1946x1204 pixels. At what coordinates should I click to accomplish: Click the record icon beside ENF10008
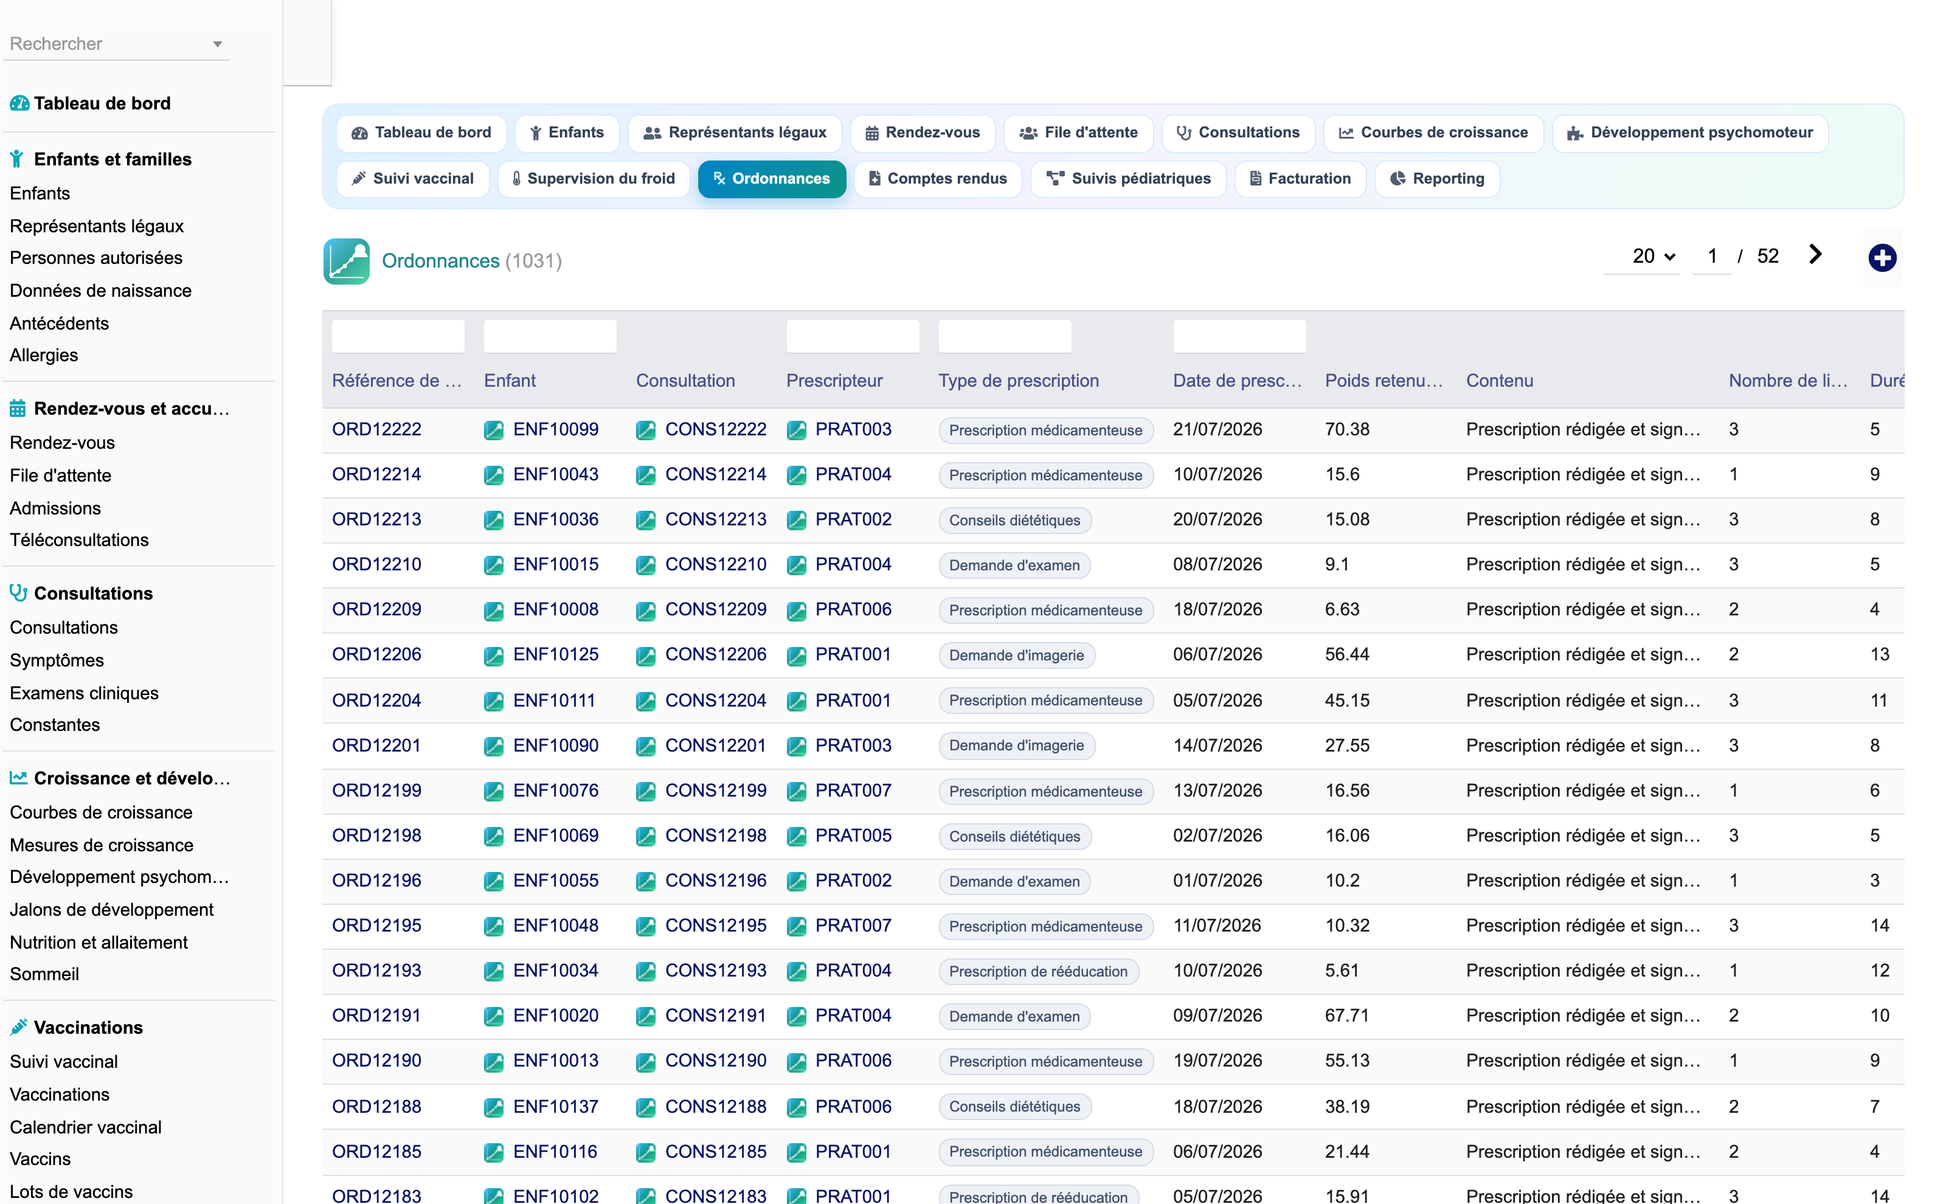pos(494,610)
